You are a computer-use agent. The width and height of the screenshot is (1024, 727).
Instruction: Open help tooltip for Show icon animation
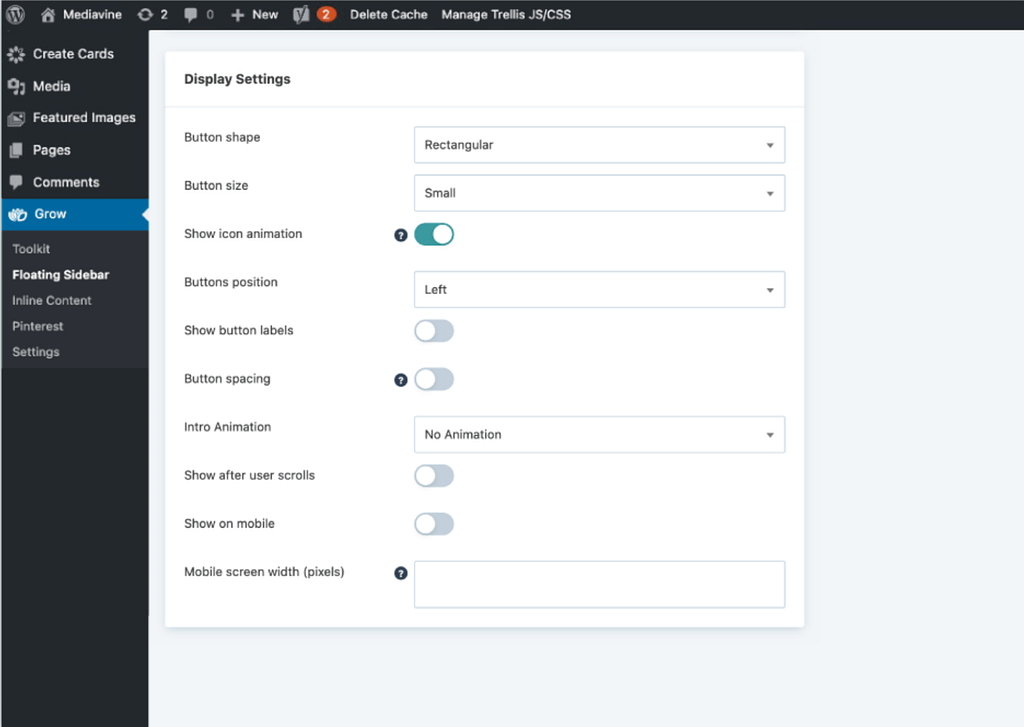pos(401,235)
